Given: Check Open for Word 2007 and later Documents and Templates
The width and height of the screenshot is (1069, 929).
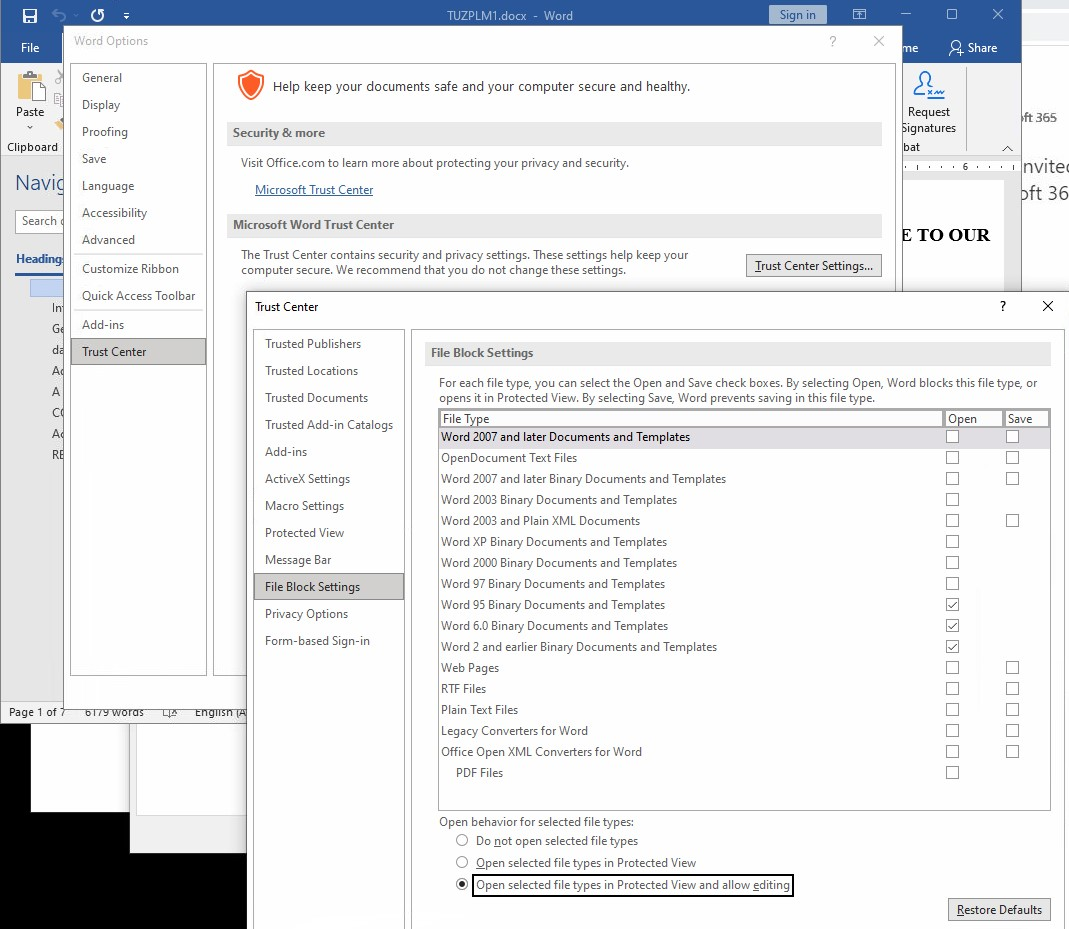Looking at the screenshot, I should point(952,437).
